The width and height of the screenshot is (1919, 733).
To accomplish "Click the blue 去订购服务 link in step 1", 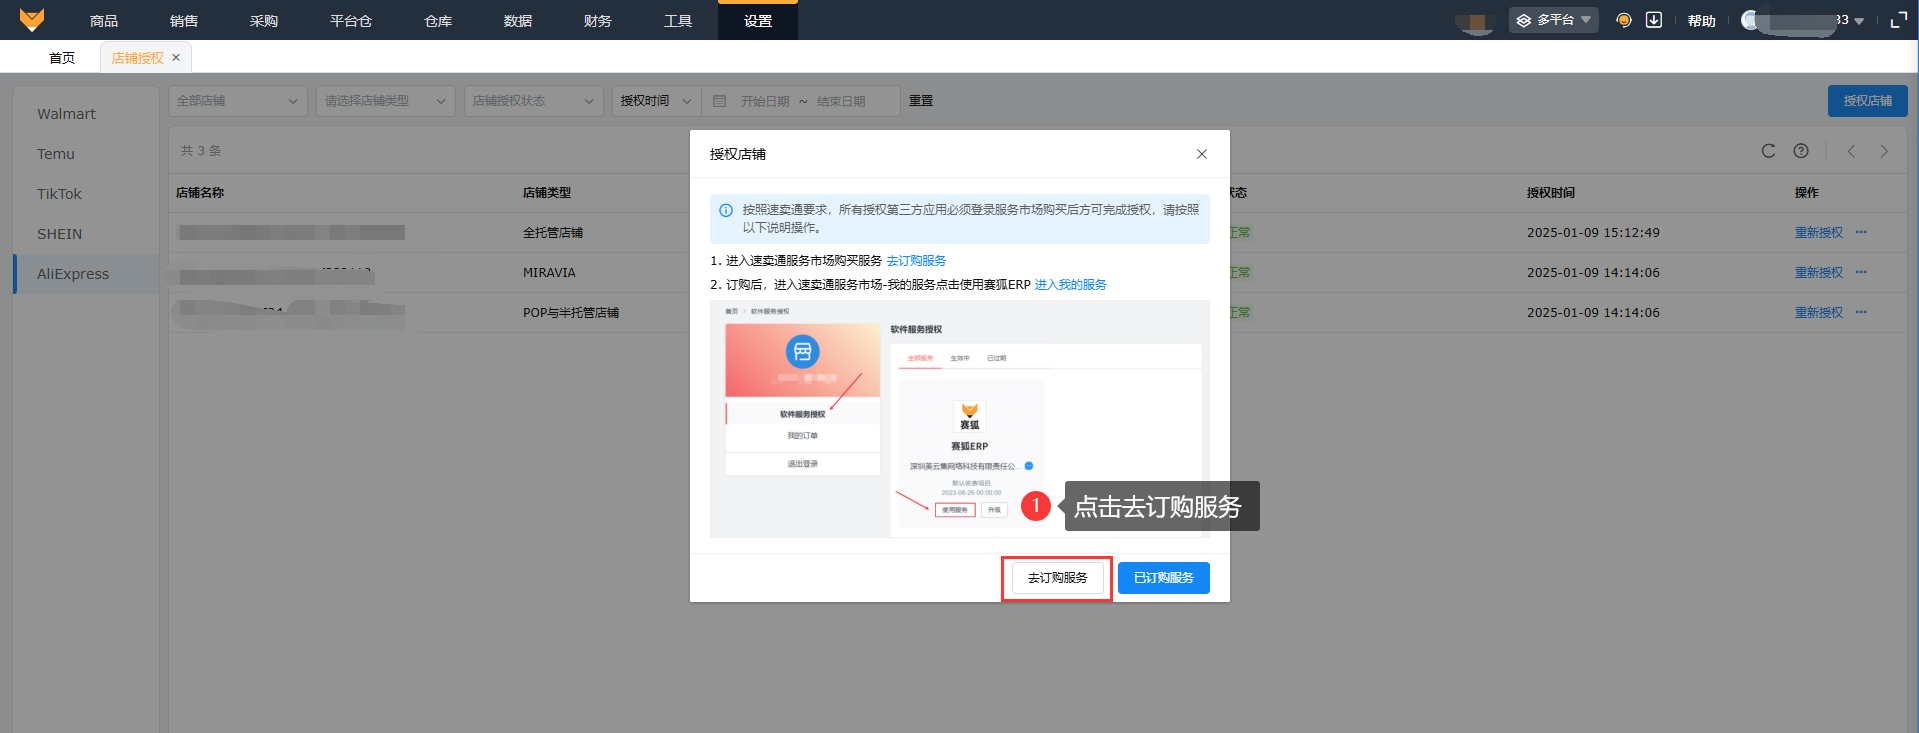I will [x=916, y=261].
